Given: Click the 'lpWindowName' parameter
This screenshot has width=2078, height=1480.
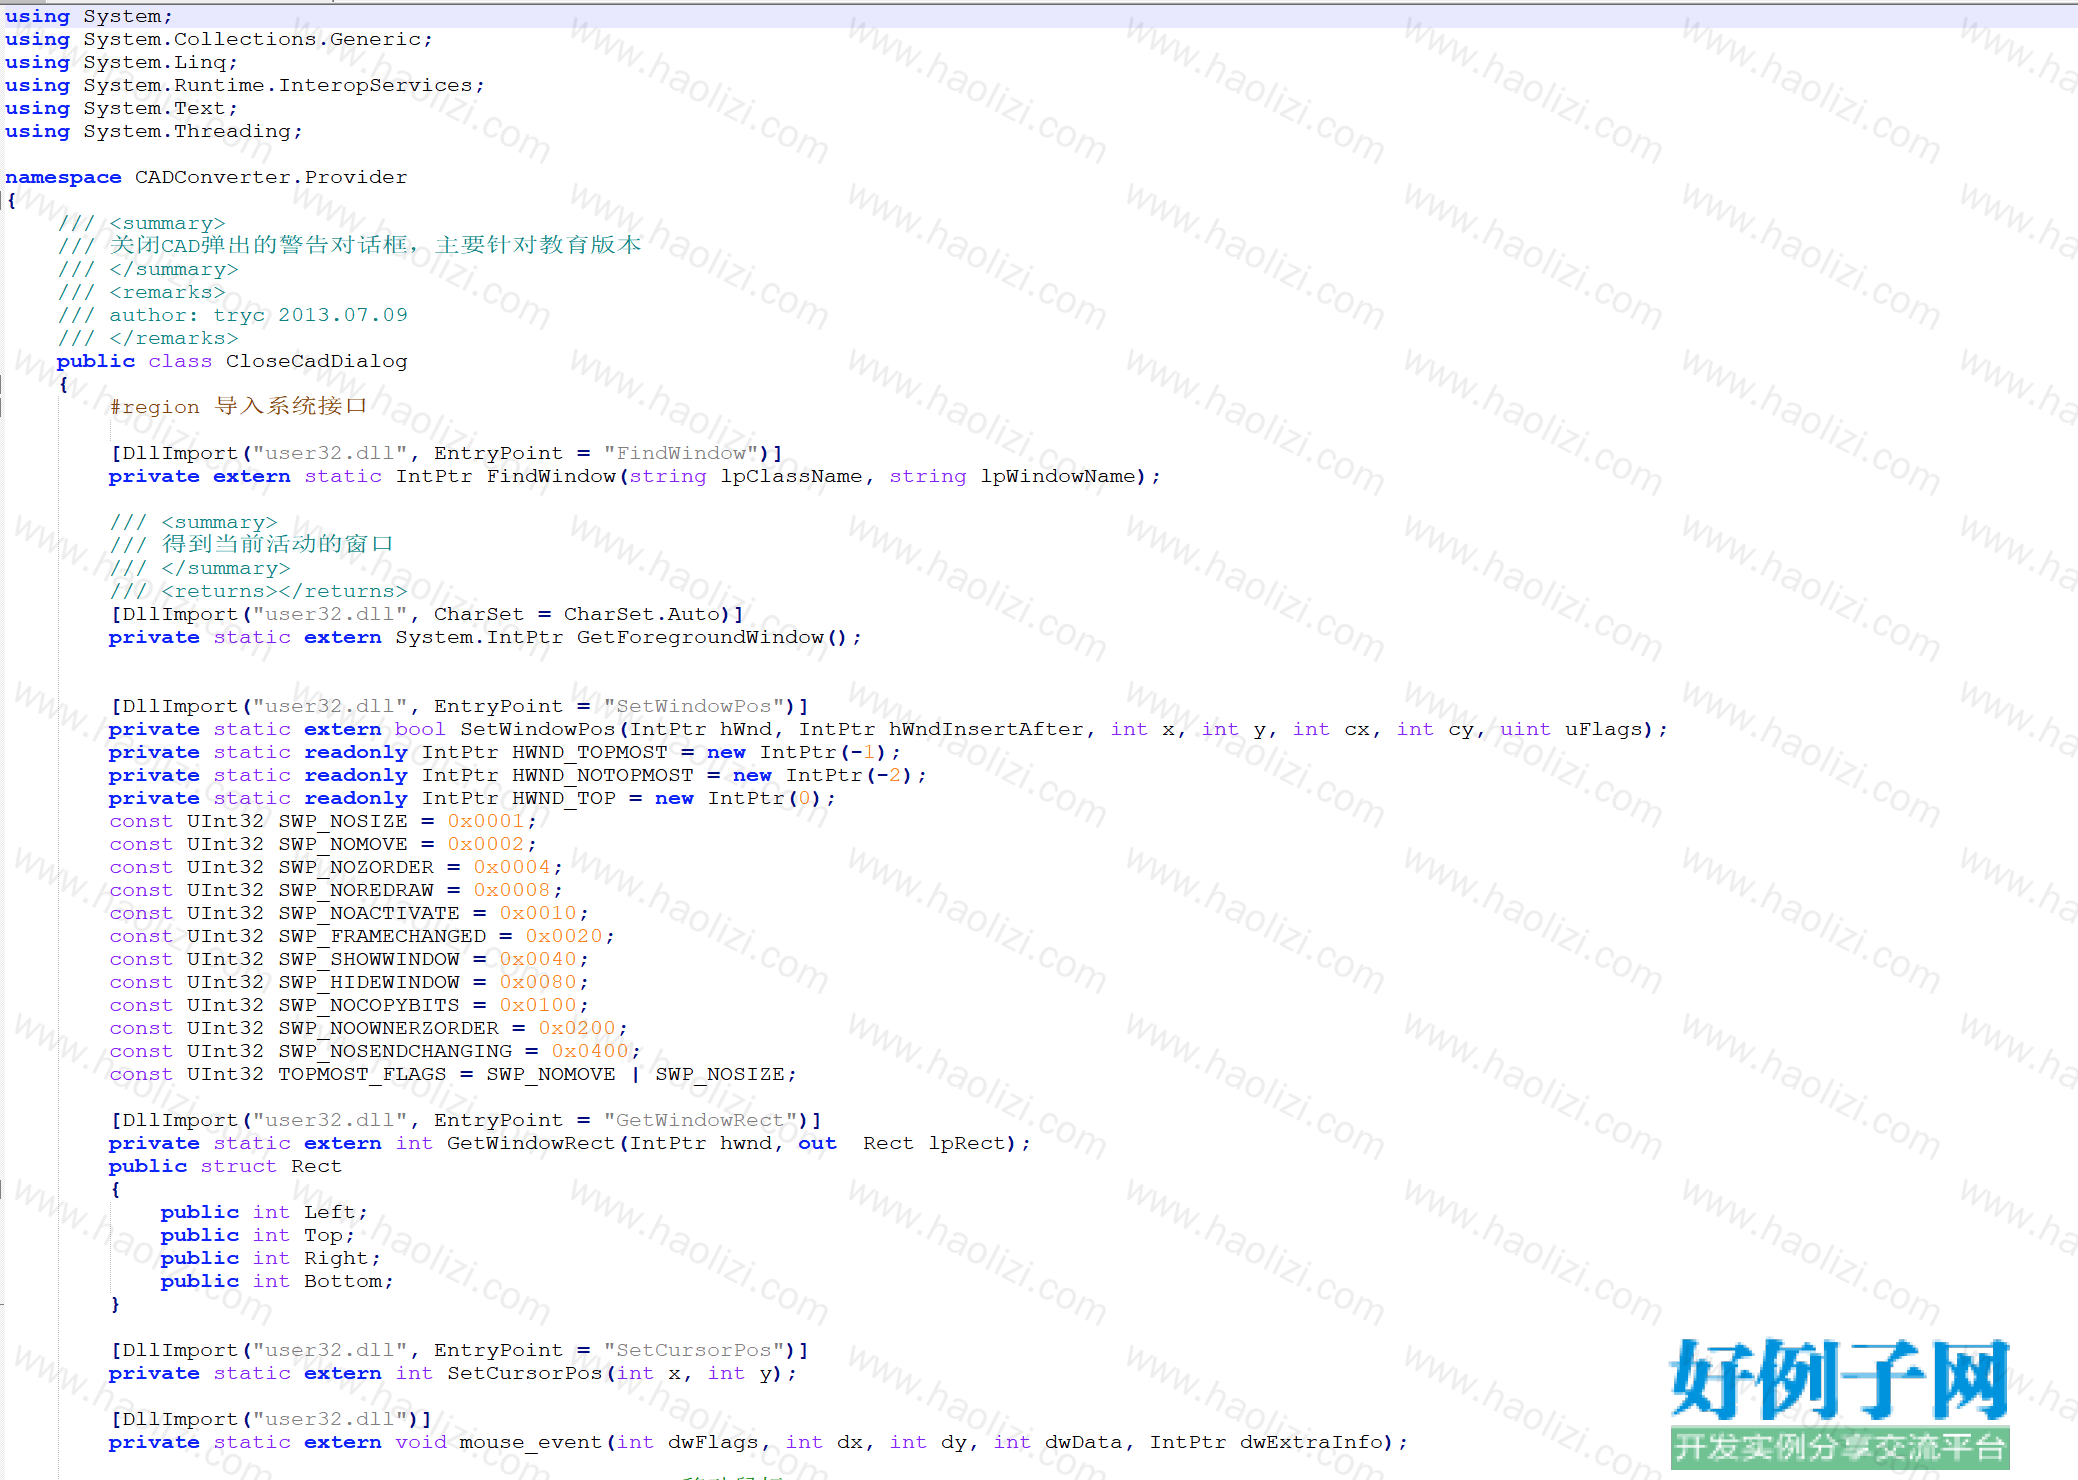Looking at the screenshot, I should (x=1057, y=476).
